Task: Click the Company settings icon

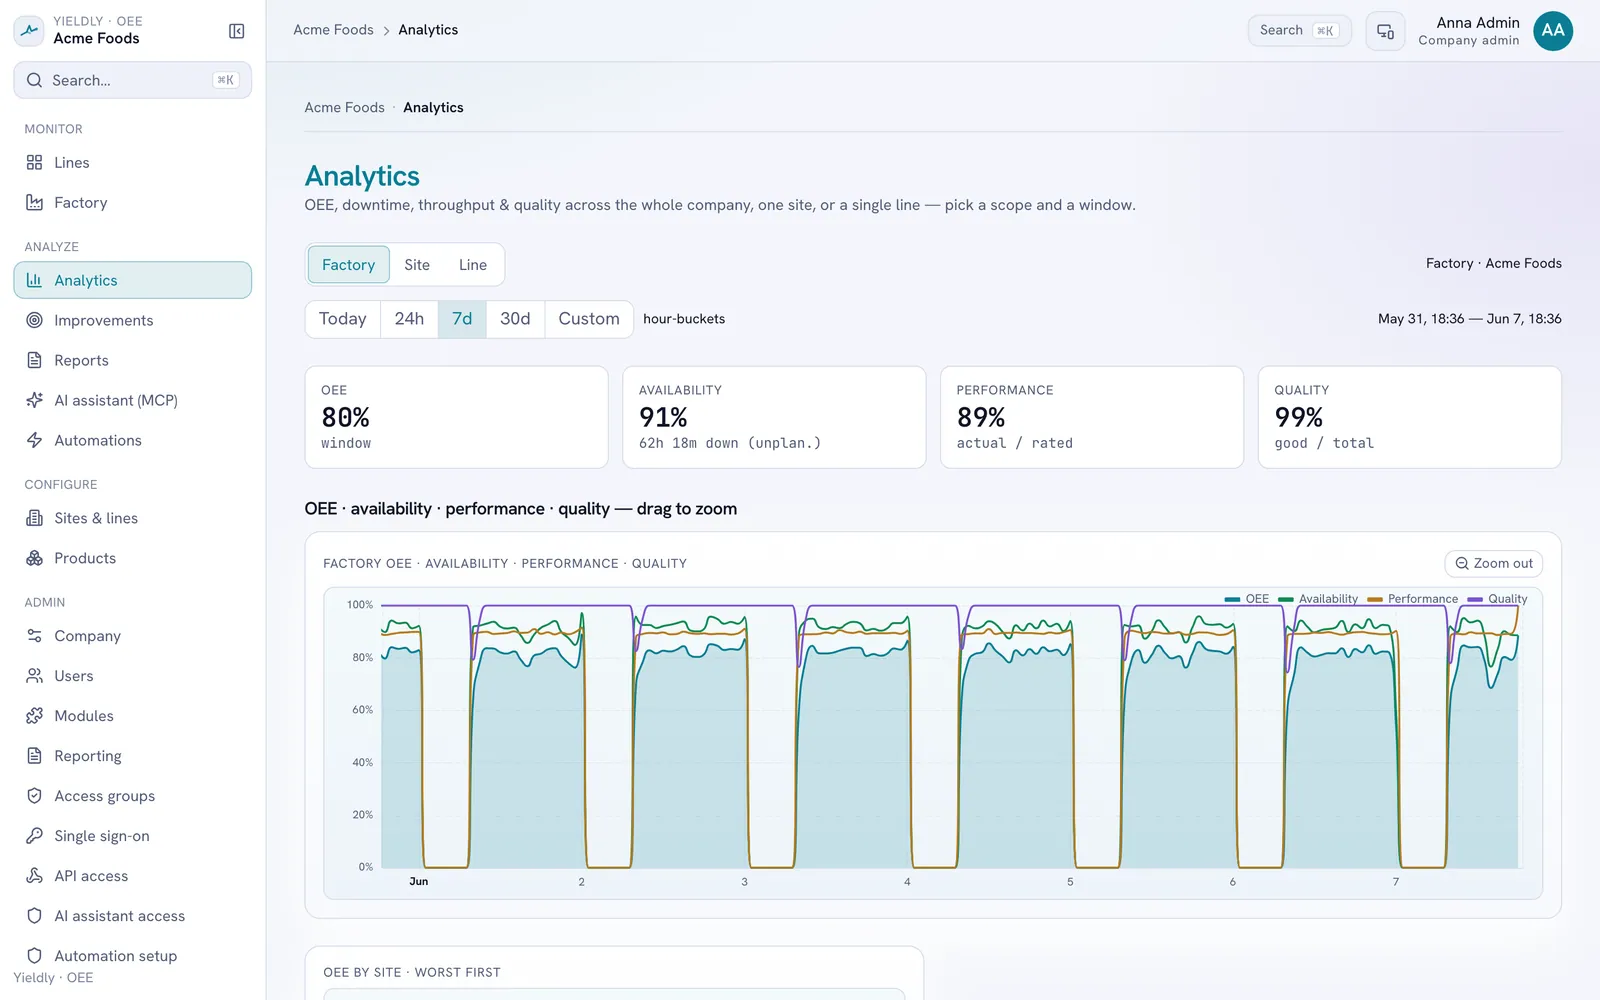Action: [x=34, y=636]
